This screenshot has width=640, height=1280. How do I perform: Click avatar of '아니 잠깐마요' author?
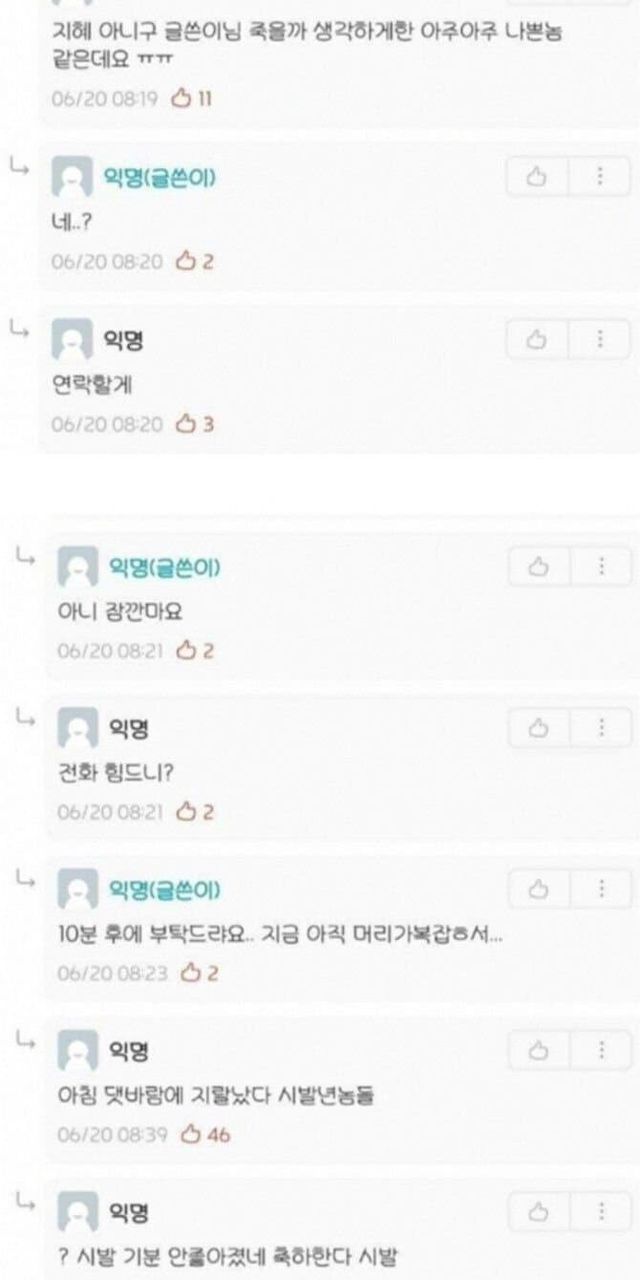(78, 567)
